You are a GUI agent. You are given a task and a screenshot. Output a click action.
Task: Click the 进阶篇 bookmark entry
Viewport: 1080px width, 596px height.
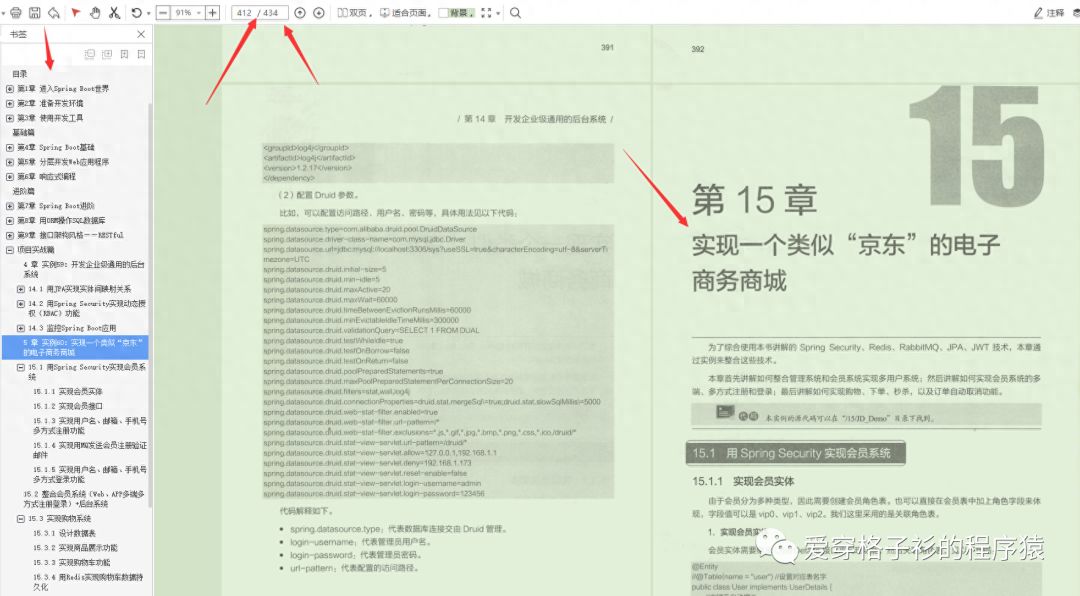pyautogui.click(x=23, y=191)
